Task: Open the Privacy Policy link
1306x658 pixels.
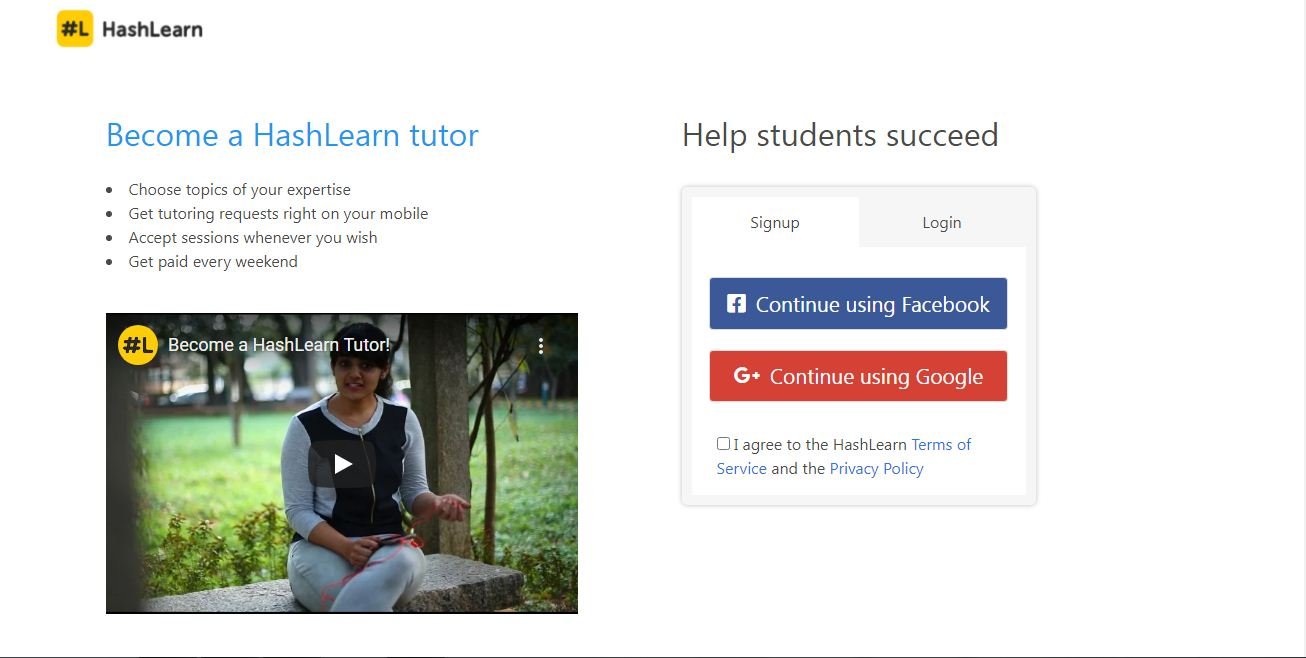Action: pos(876,469)
